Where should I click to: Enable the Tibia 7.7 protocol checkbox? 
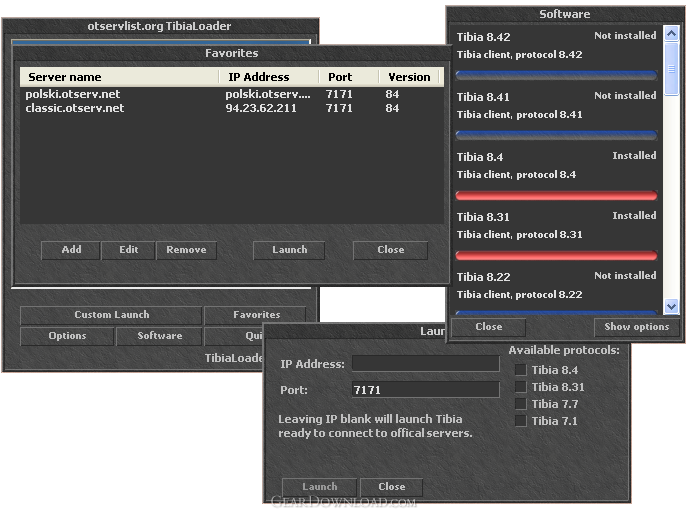point(520,404)
